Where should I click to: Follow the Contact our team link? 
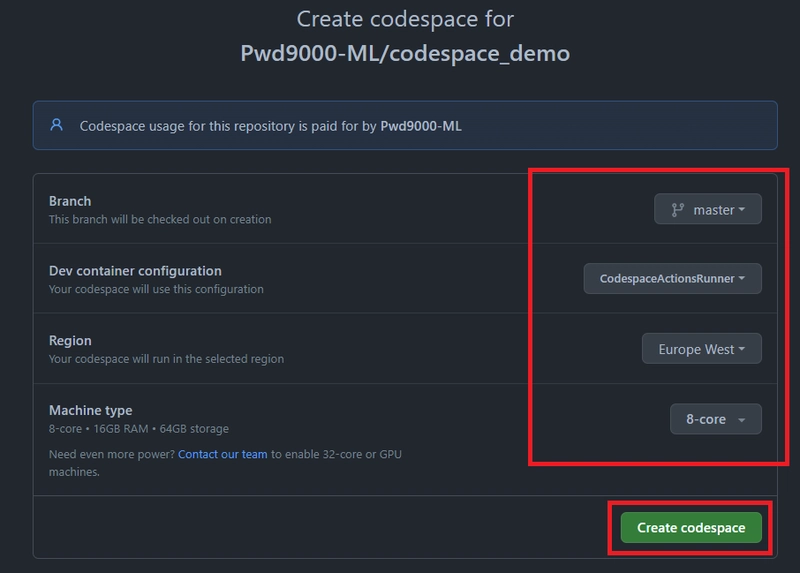pos(223,454)
